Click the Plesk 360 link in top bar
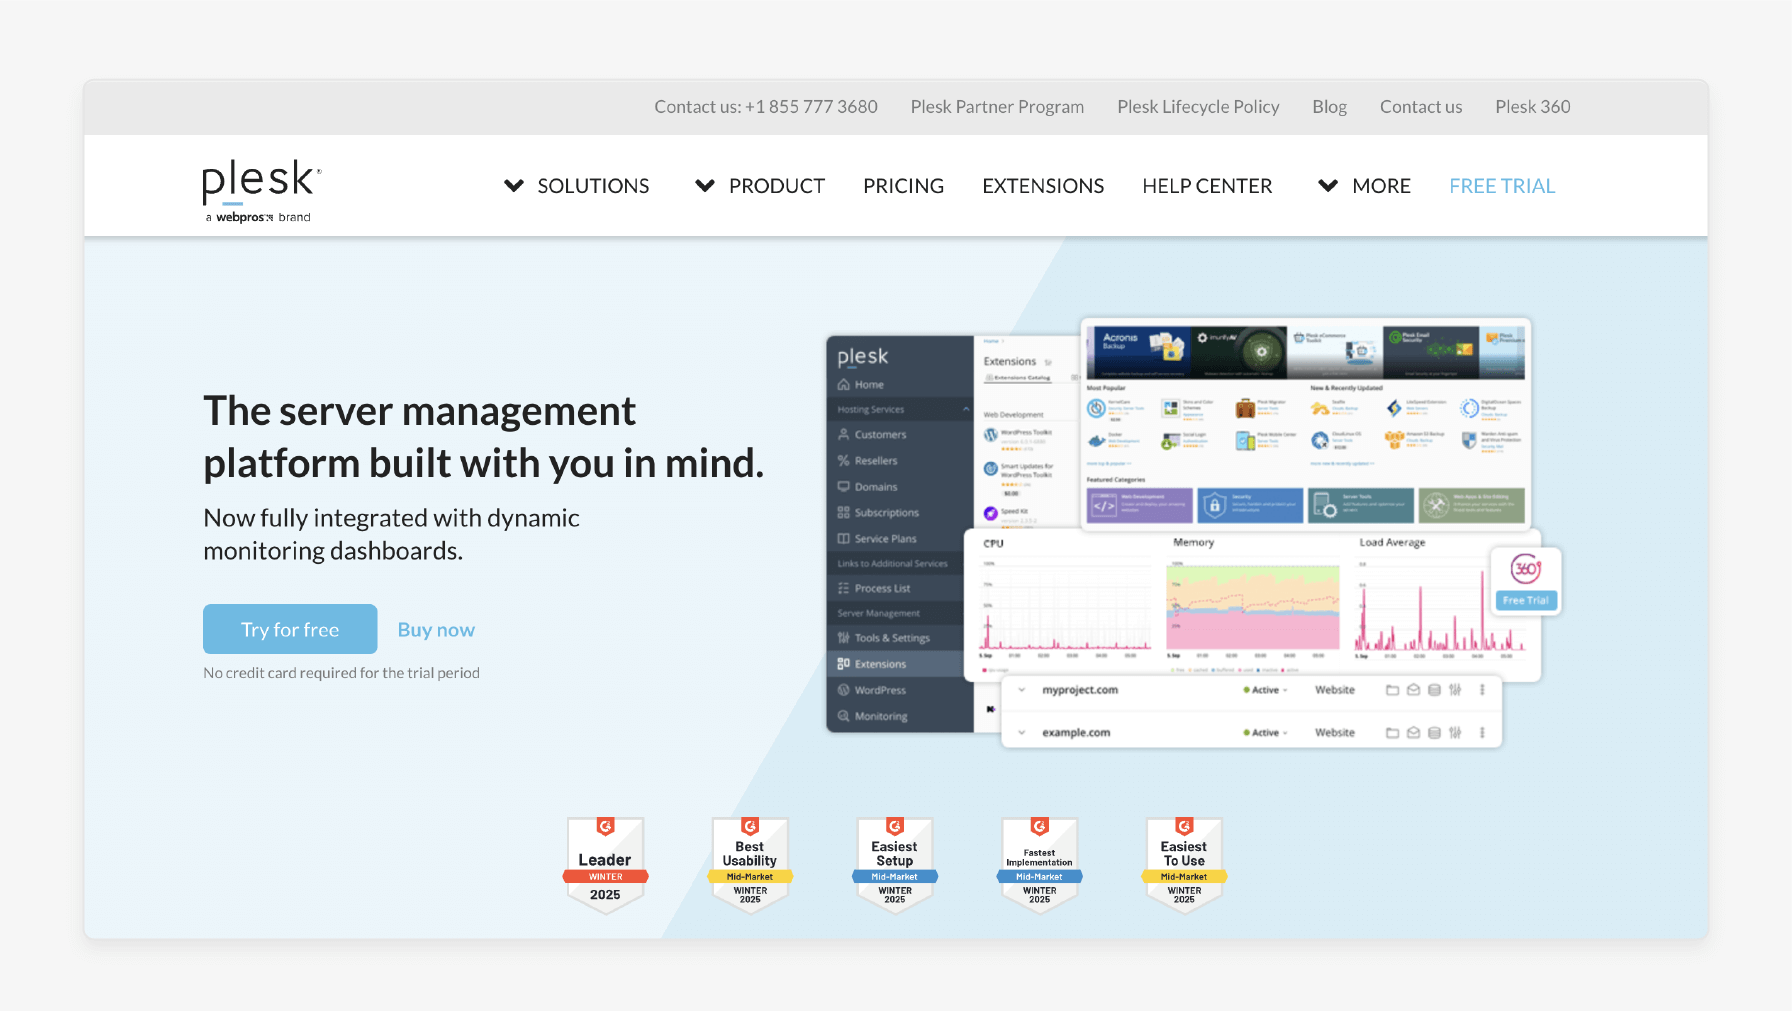This screenshot has width=1792, height=1011. pos(1533,107)
